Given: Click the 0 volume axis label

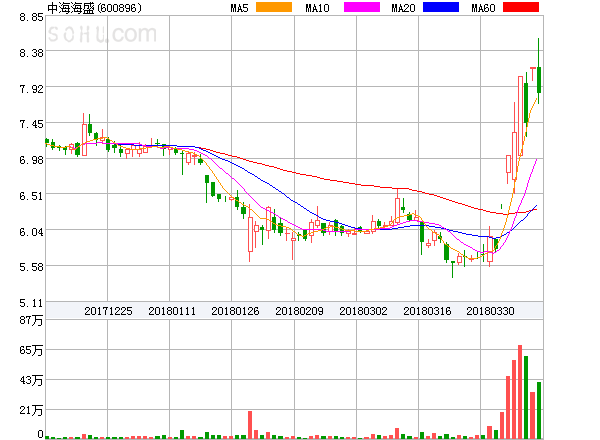Looking at the screenshot, I should 40,434.
